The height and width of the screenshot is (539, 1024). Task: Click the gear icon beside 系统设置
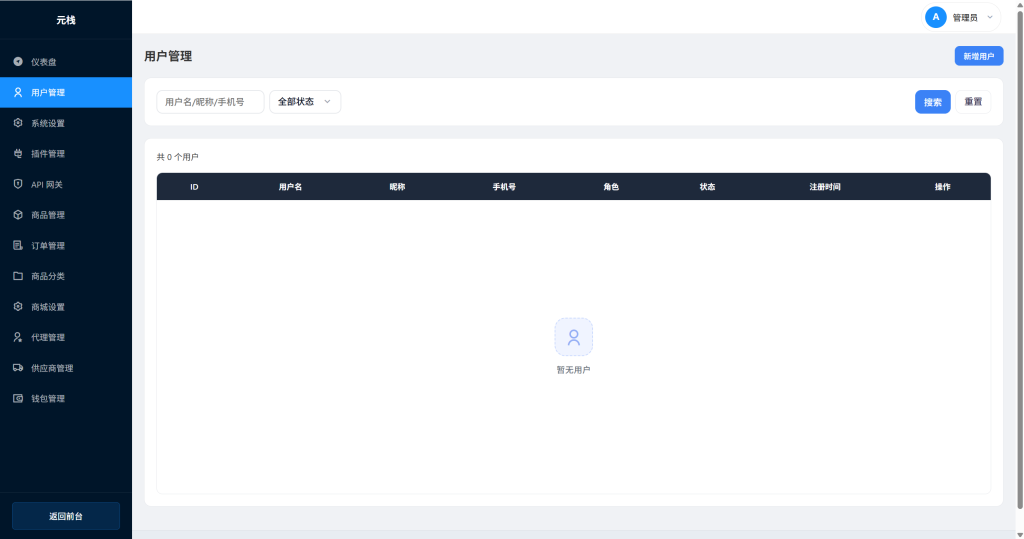coord(18,123)
